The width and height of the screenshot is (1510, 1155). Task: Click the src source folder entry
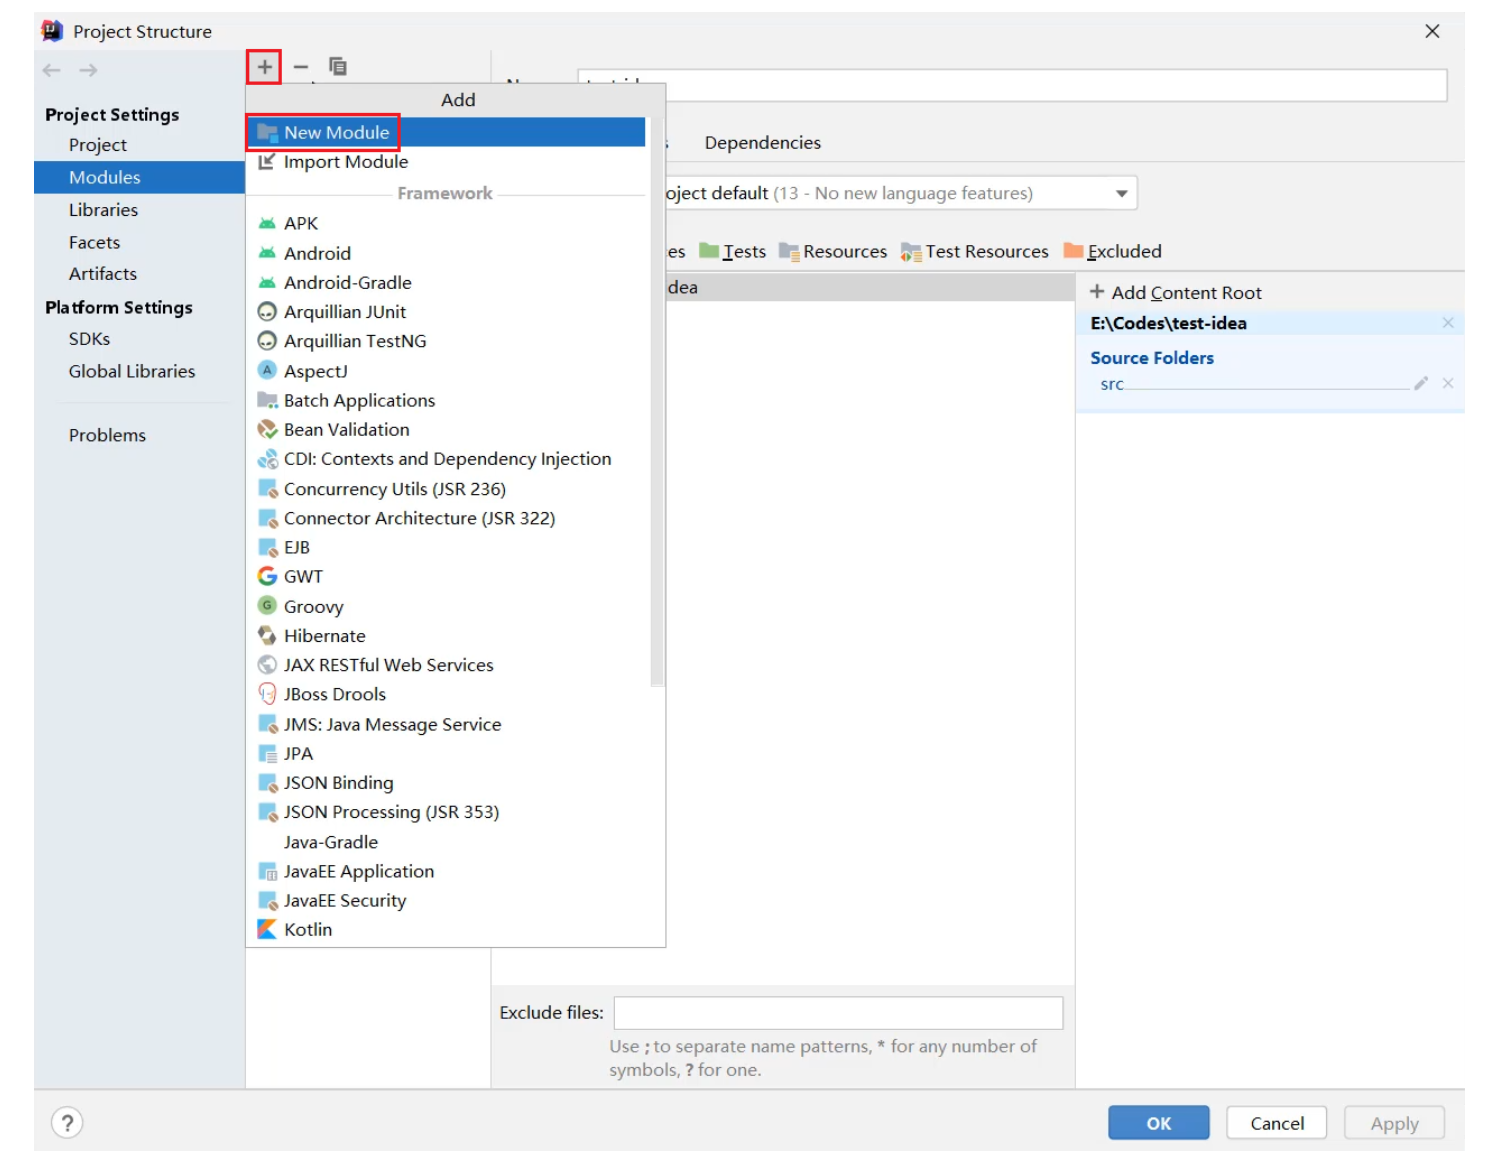pos(1112,384)
